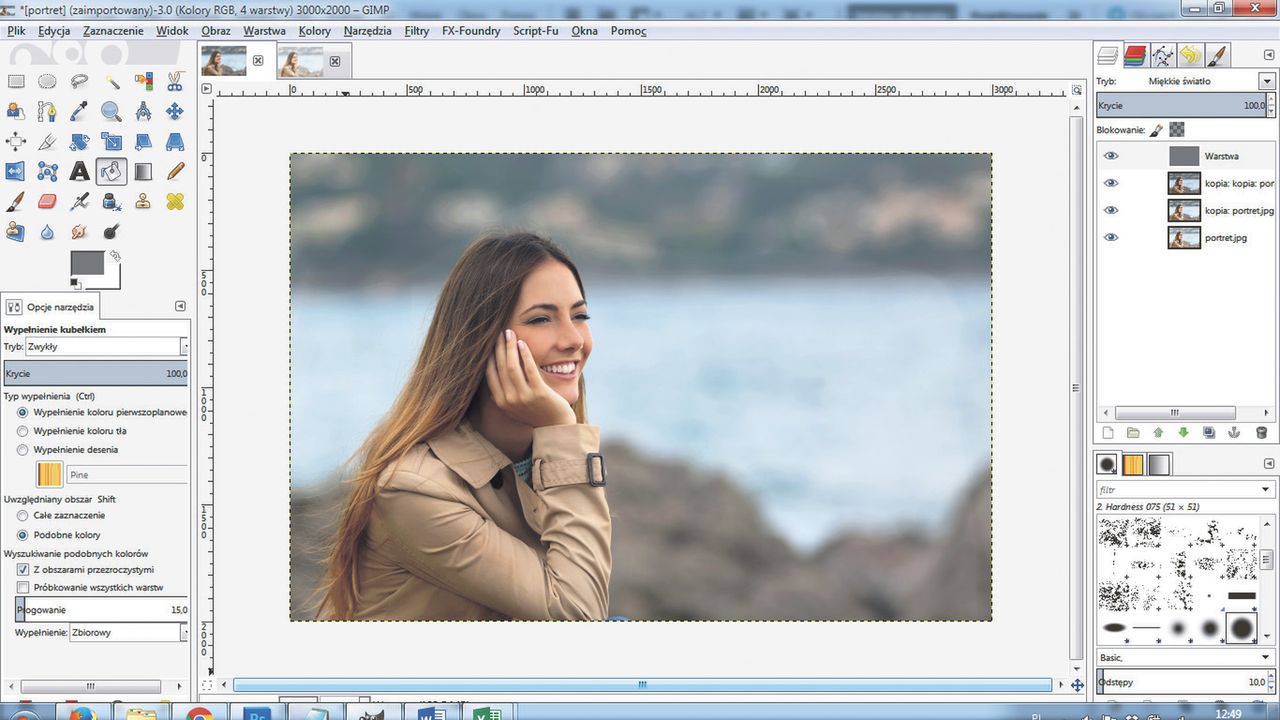This screenshot has width=1280, height=720.
Task: Adjust the Progowanie threshold slider
Action: pyautogui.click(x=102, y=609)
